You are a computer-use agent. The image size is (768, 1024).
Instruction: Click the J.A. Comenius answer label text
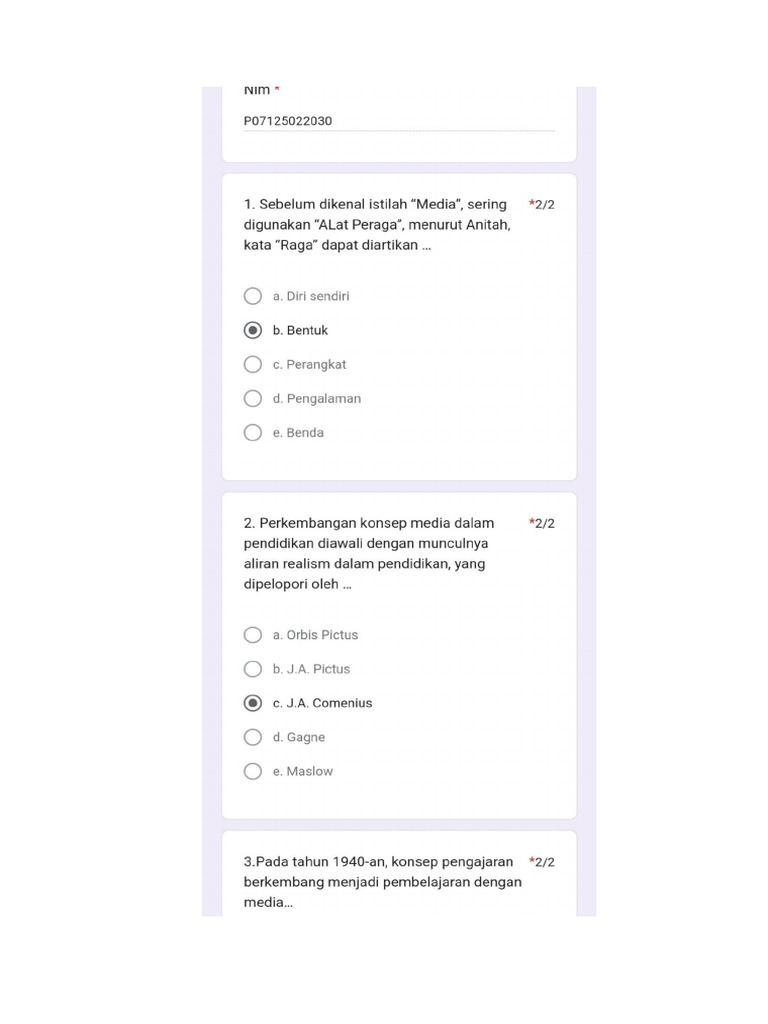click(x=322, y=703)
